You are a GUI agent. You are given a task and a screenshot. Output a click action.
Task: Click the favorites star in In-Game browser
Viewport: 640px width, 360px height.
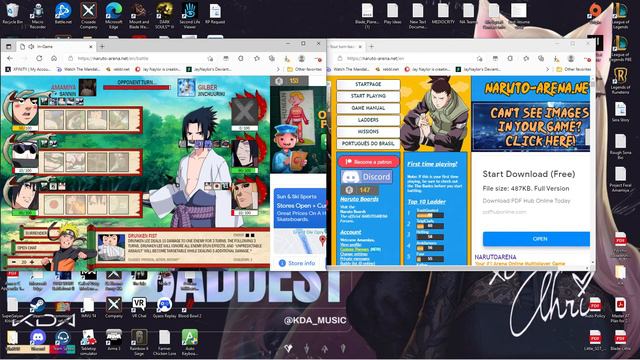point(256,58)
